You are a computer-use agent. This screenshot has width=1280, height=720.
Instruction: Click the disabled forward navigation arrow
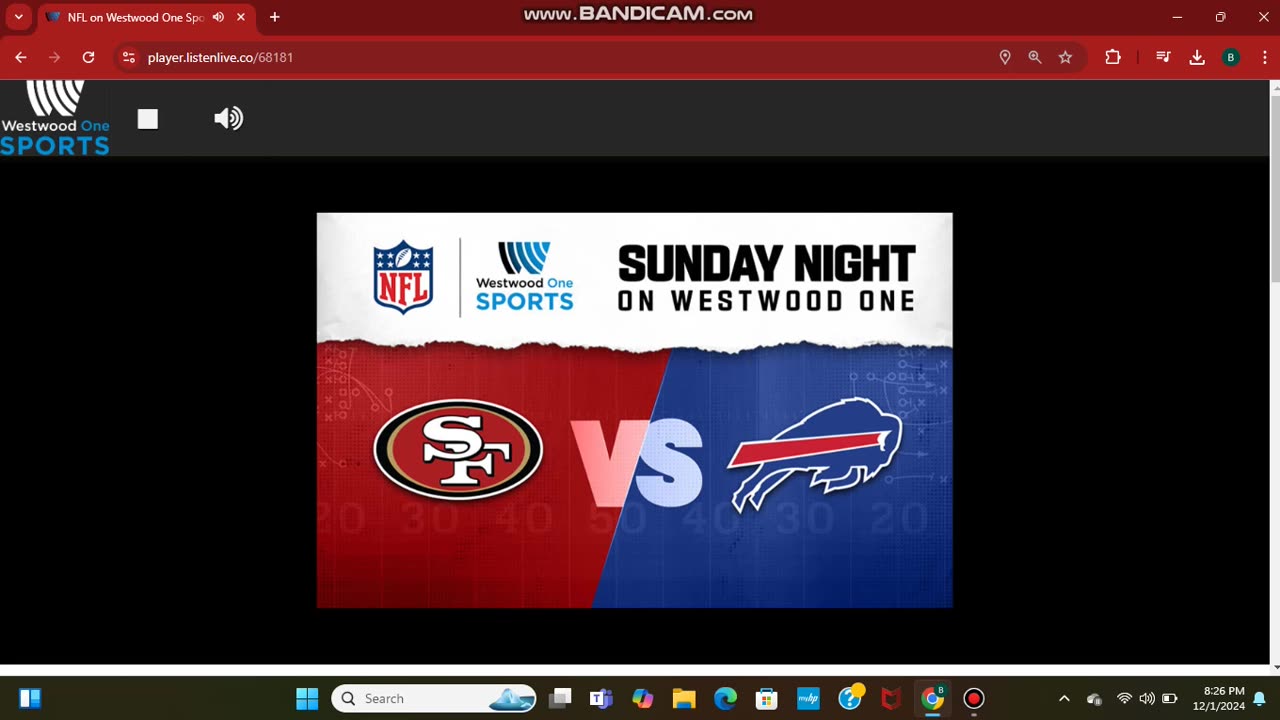[x=54, y=58]
